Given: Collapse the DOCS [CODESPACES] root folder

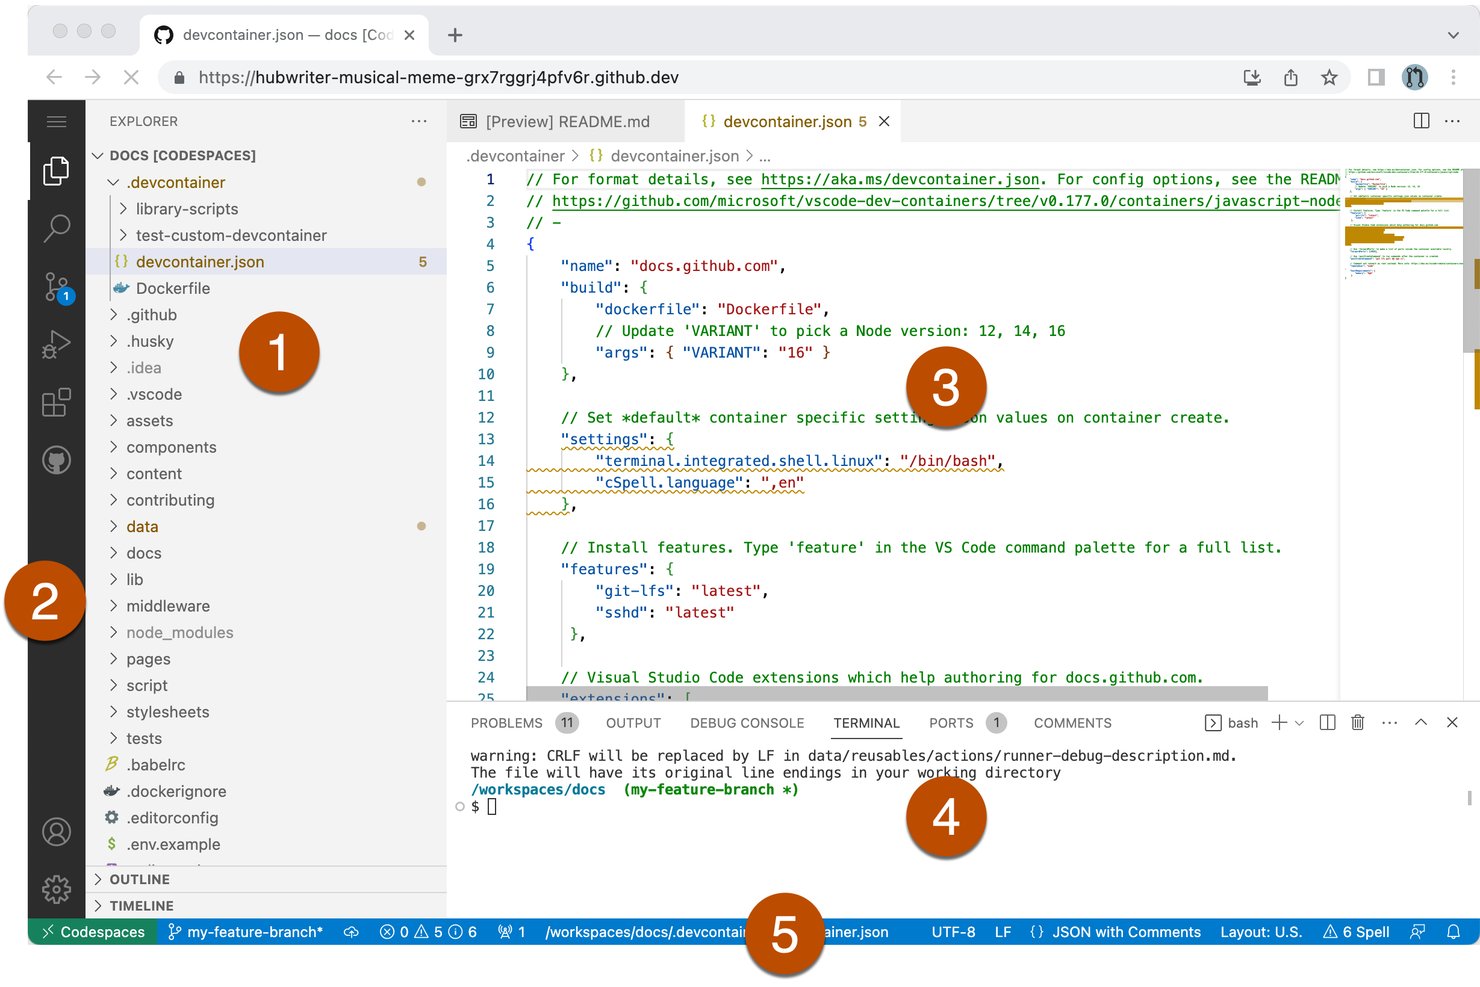Looking at the screenshot, I should coord(267,155).
